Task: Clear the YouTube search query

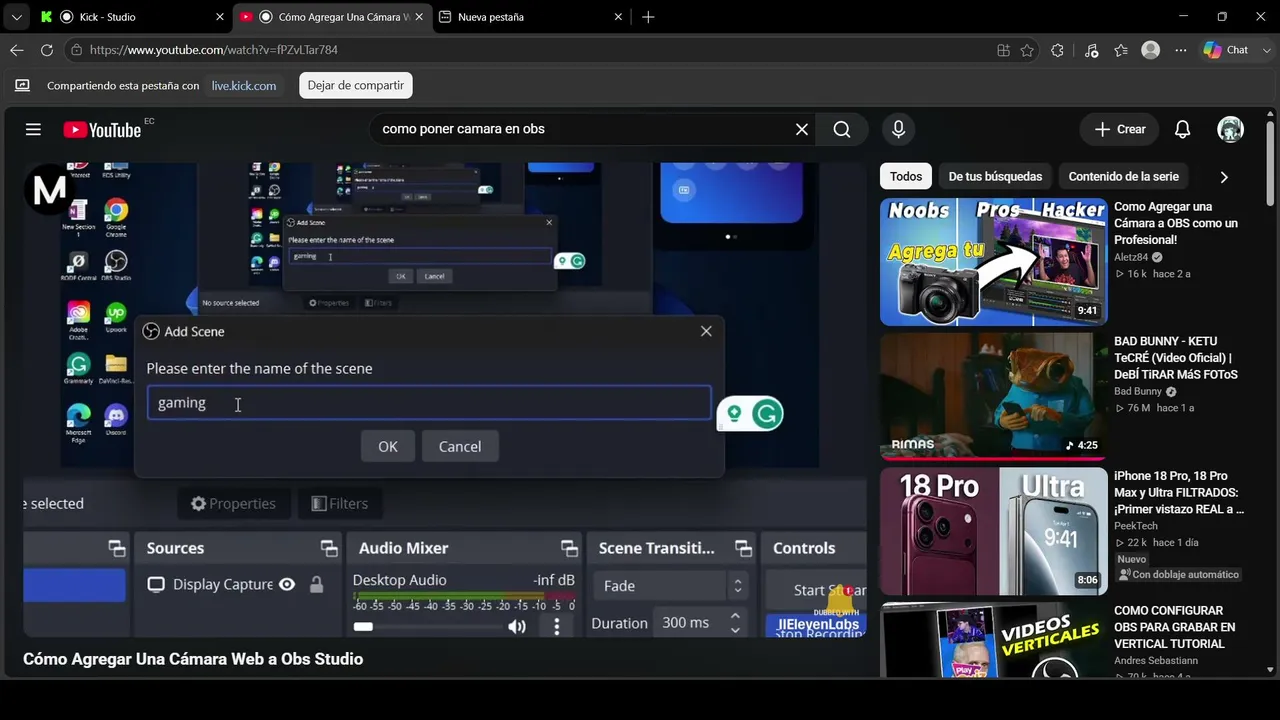Action: [x=802, y=129]
